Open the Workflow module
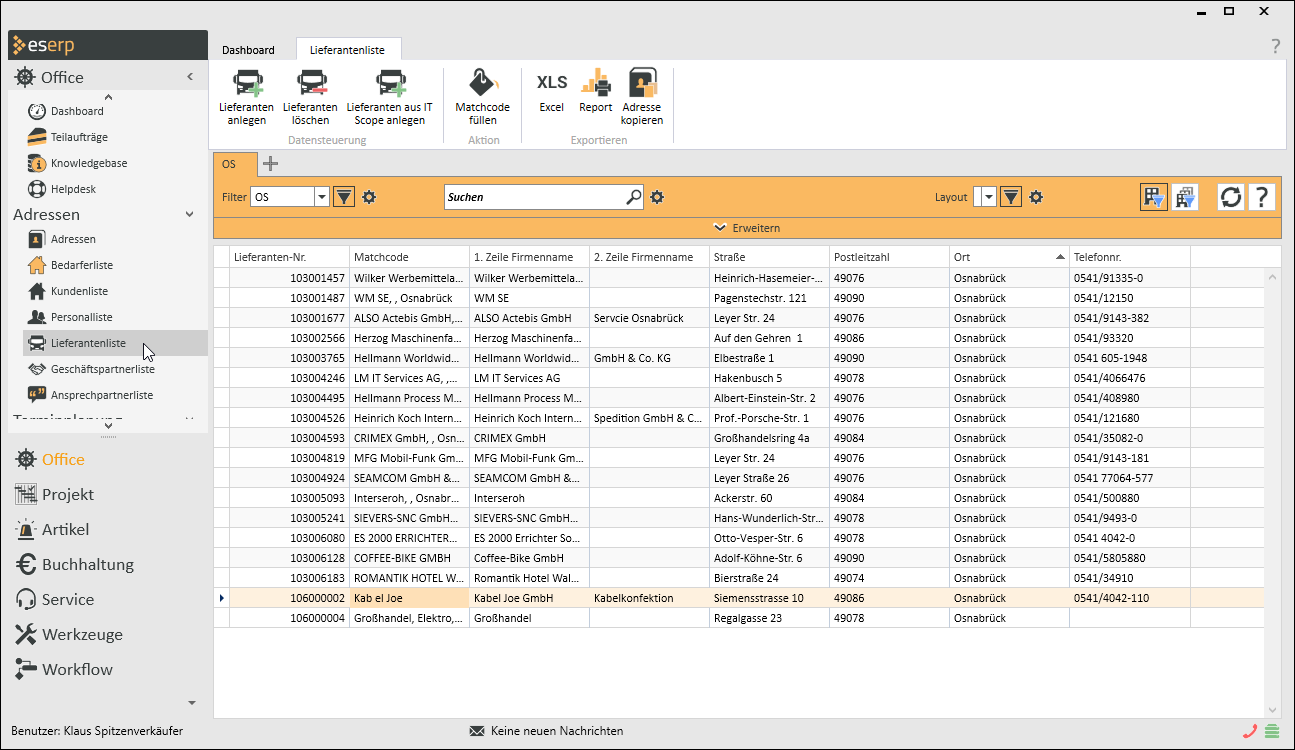Image resolution: width=1295 pixels, height=750 pixels. (77, 669)
